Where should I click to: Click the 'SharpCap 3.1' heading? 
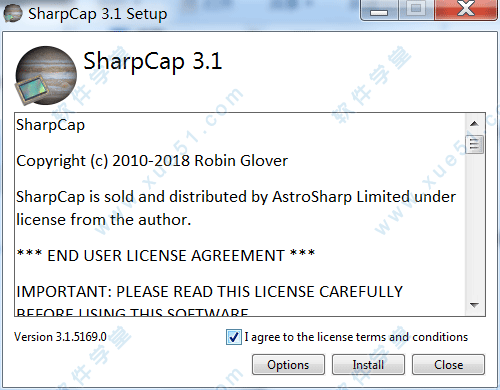[x=153, y=62]
